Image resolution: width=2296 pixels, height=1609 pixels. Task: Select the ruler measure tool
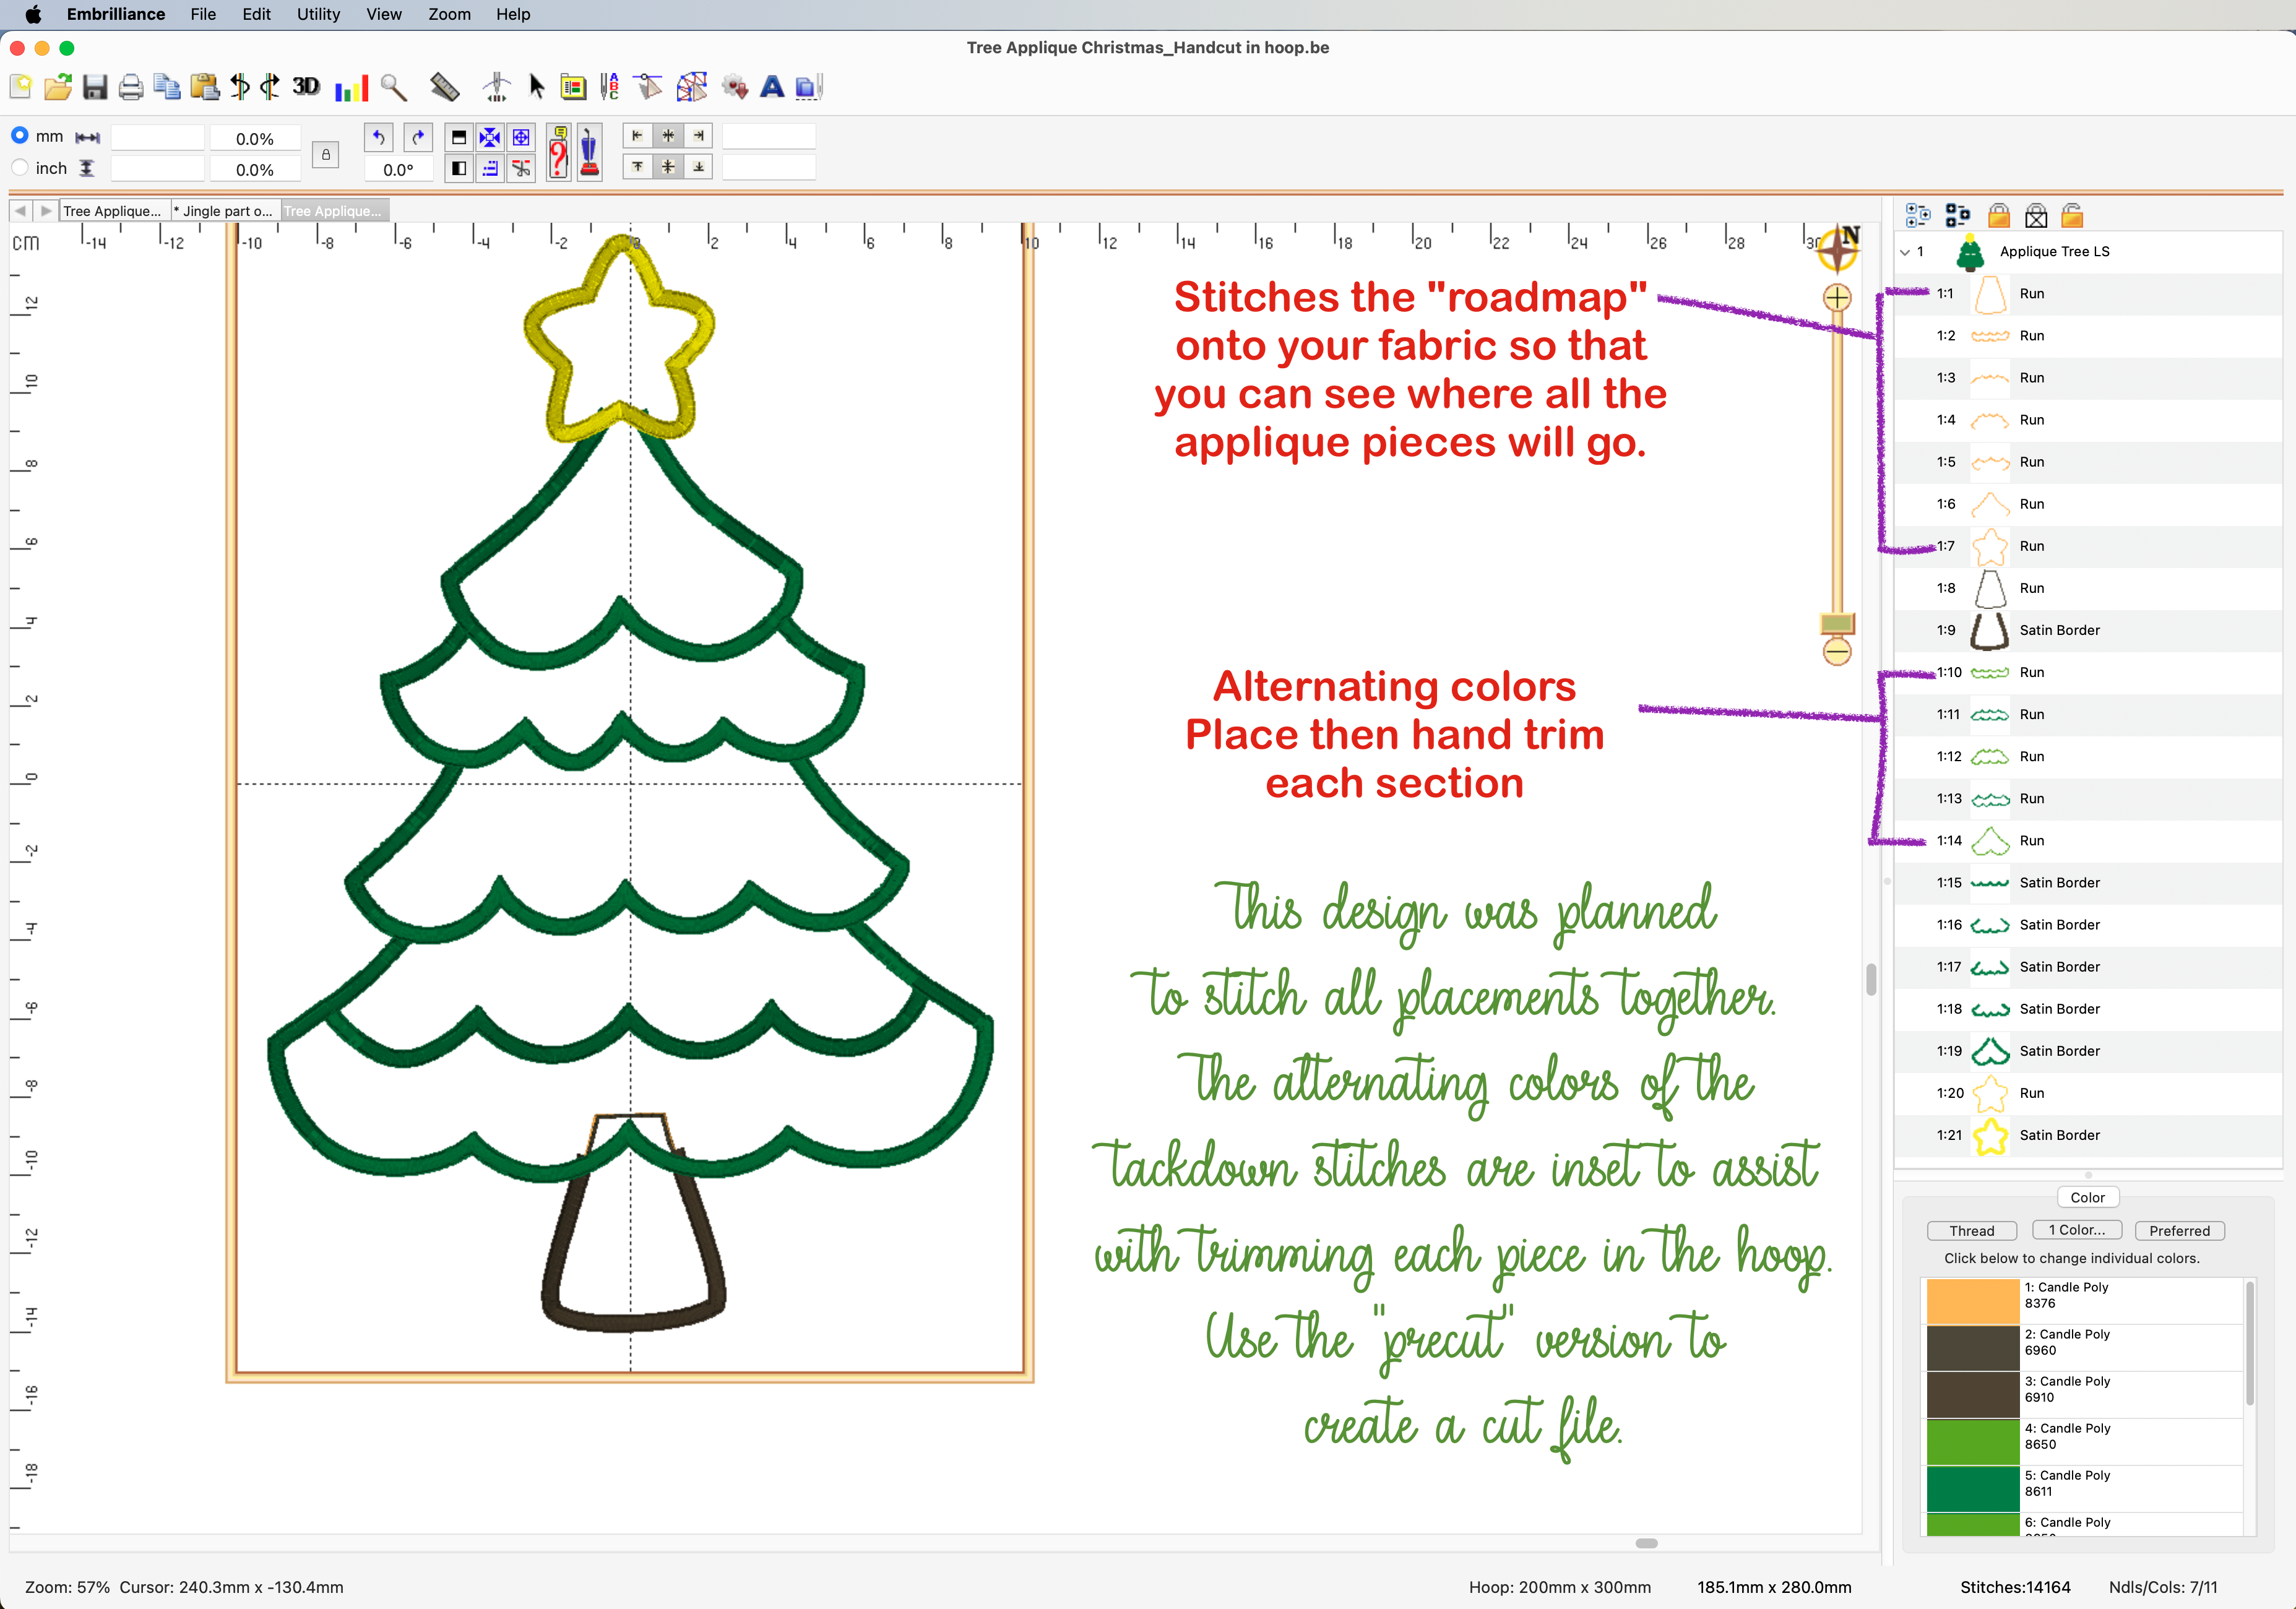pyautogui.click(x=444, y=88)
